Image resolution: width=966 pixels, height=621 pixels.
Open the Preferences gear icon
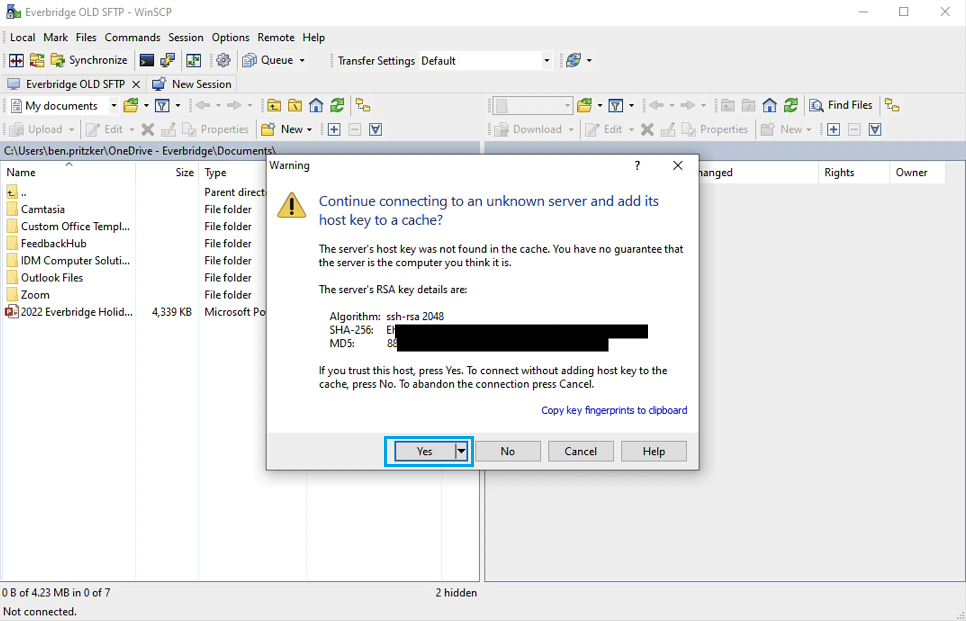point(223,60)
